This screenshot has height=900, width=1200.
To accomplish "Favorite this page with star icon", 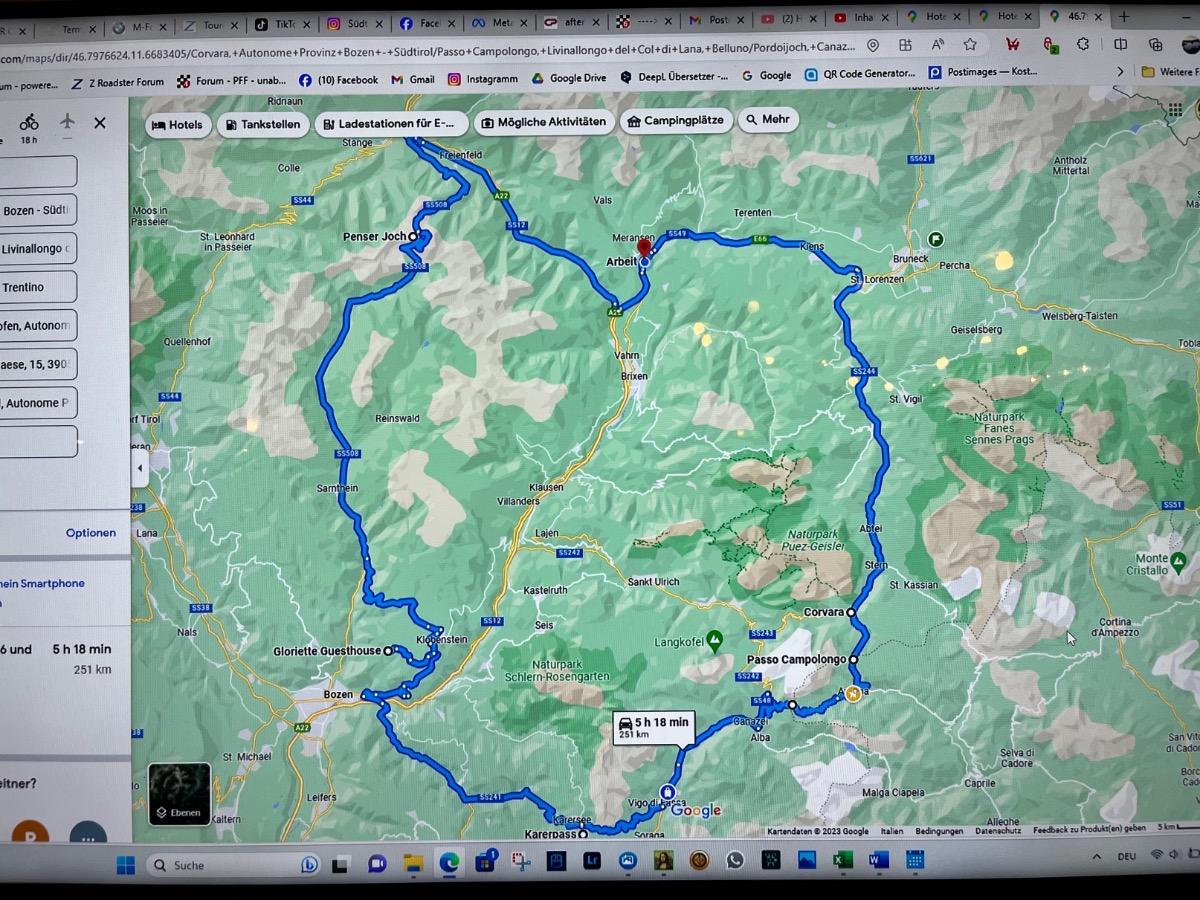I will (969, 45).
